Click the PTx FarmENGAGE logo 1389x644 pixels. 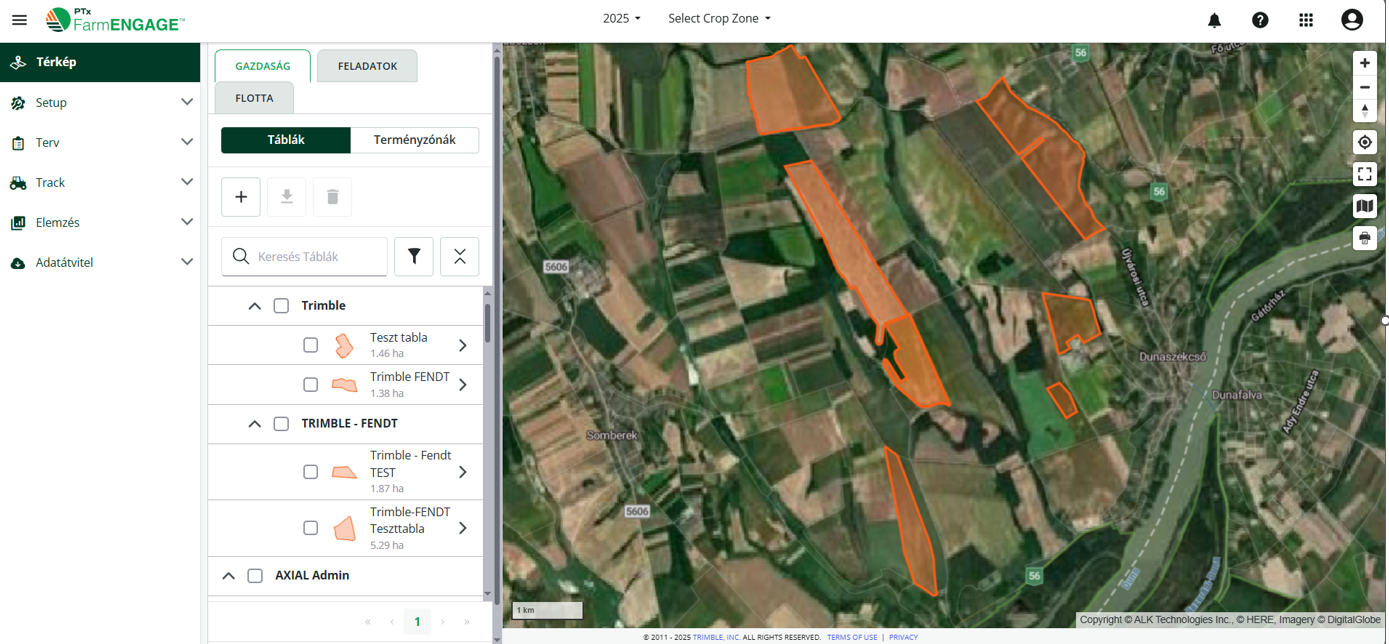[115, 20]
